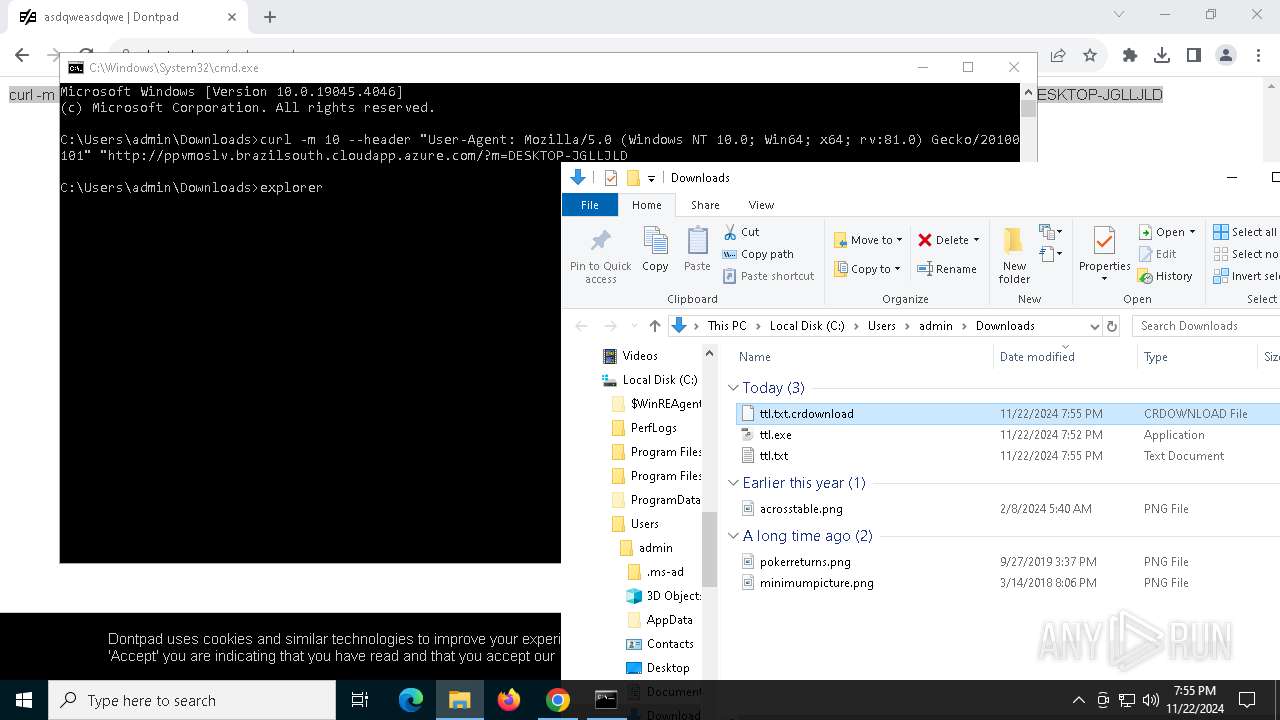1280x720 pixels.
Task: Open address bar history dropdown
Action: coord(1094,326)
